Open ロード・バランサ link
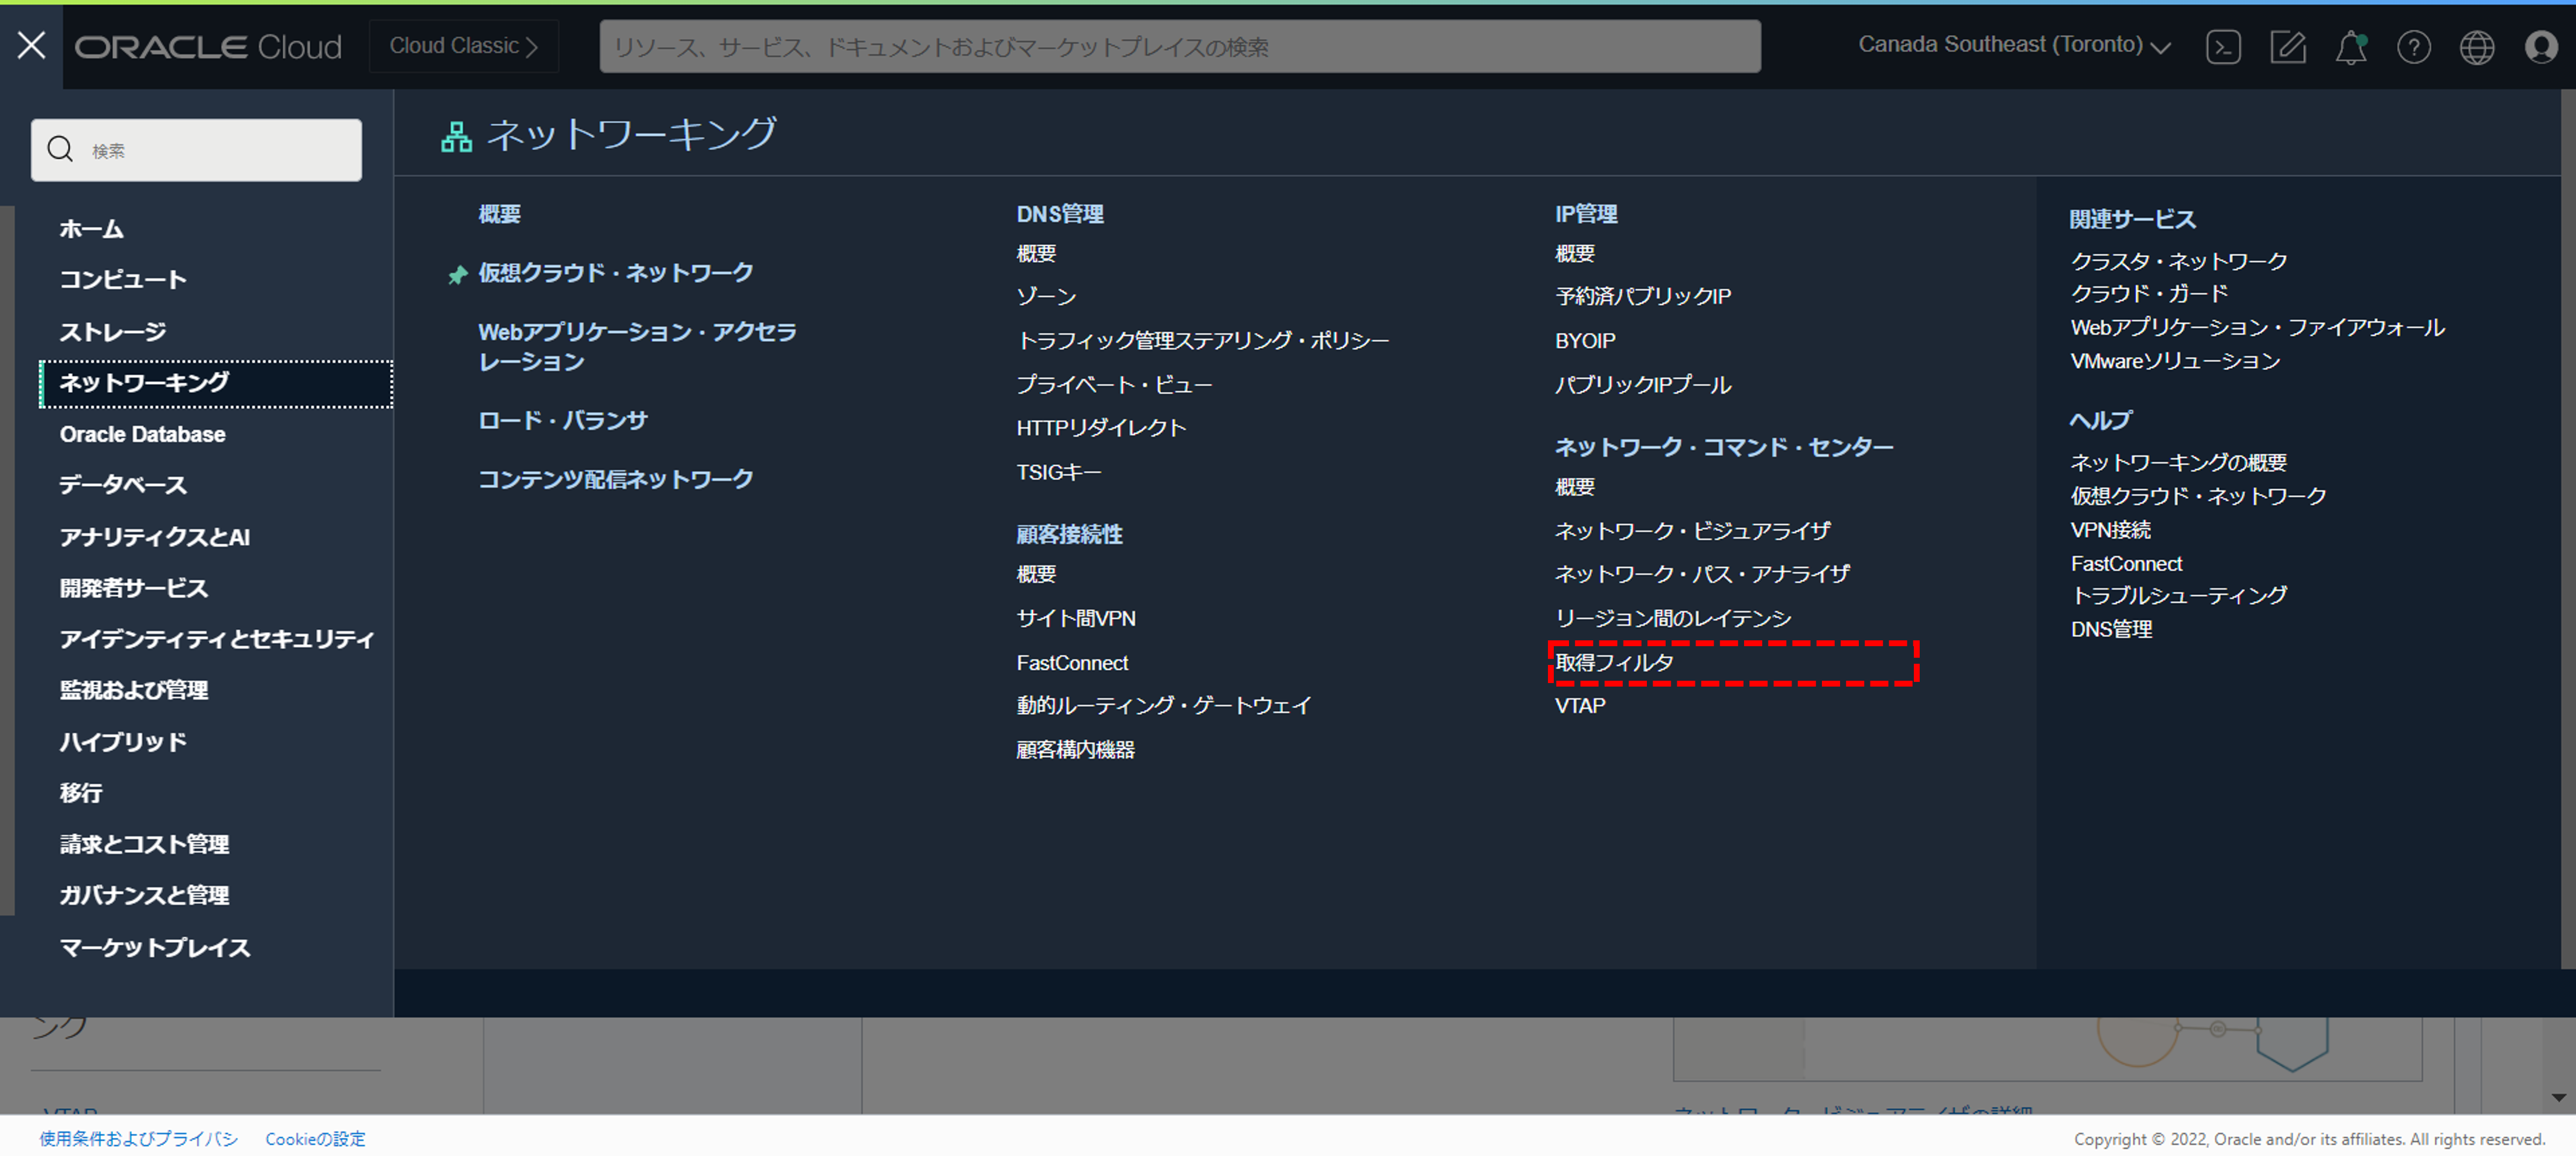 562,420
